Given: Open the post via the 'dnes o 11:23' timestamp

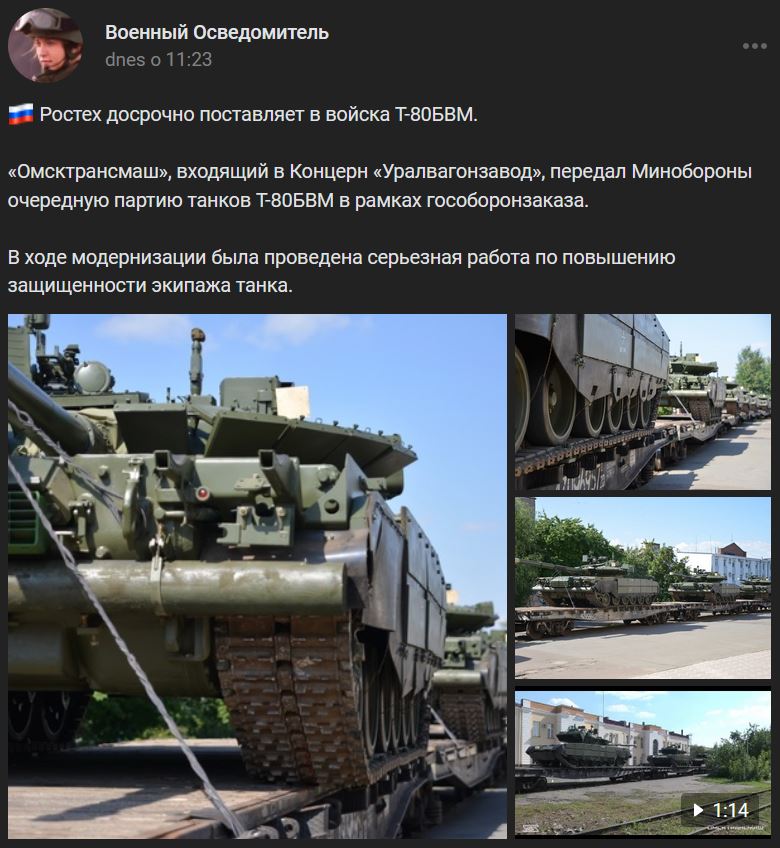Looking at the screenshot, I should coord(158,59).
